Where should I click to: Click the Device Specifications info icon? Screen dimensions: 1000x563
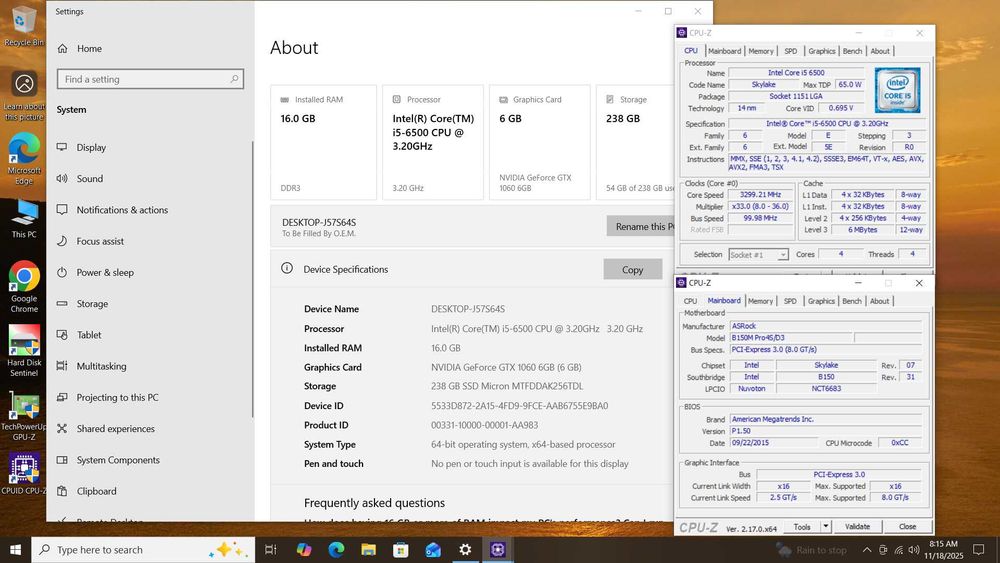pyautogui.click(x=287, y=268)
